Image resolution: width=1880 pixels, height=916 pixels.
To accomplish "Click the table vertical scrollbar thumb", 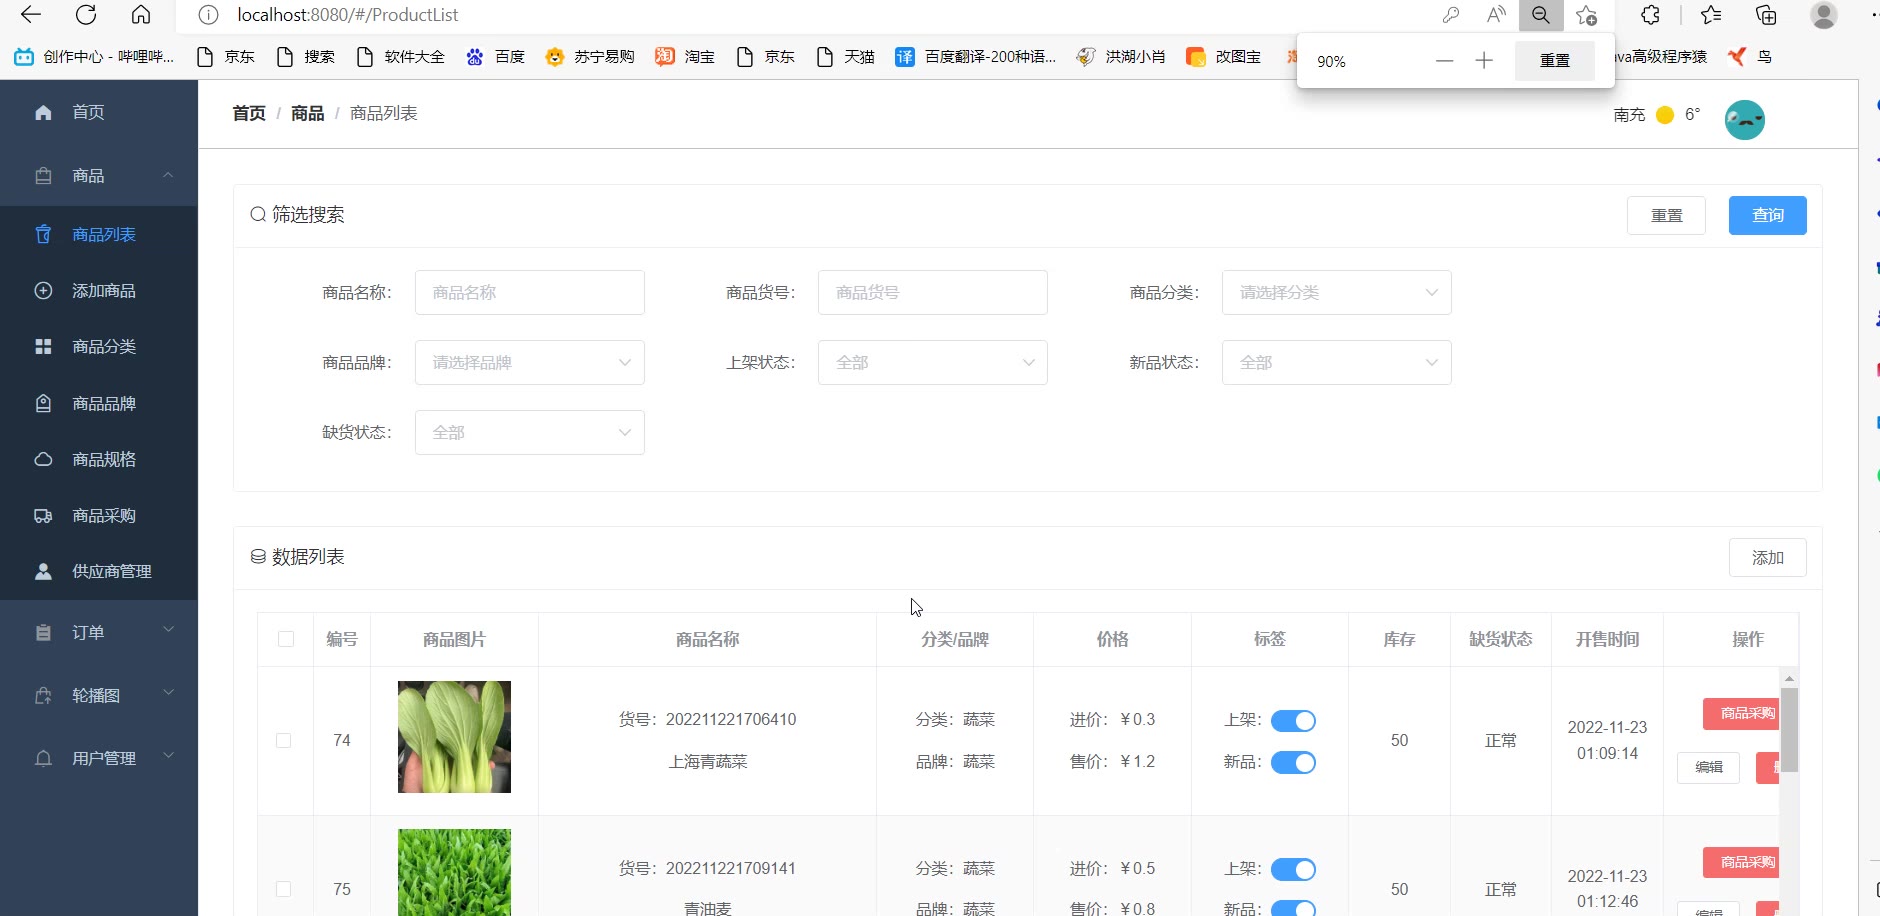I will pos(1790,730).
